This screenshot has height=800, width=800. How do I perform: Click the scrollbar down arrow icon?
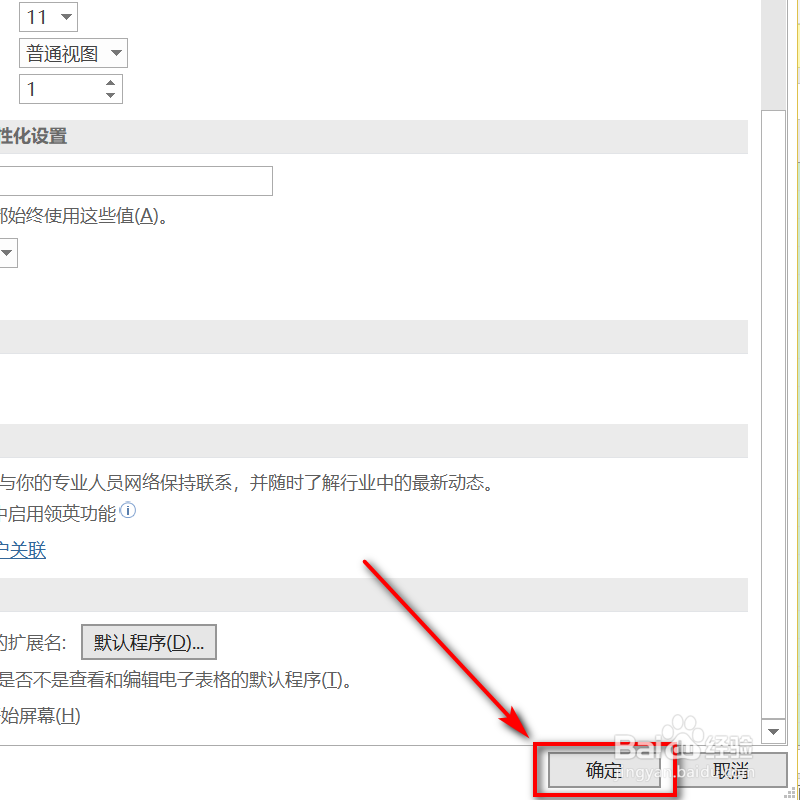click(x=773, y=731)
